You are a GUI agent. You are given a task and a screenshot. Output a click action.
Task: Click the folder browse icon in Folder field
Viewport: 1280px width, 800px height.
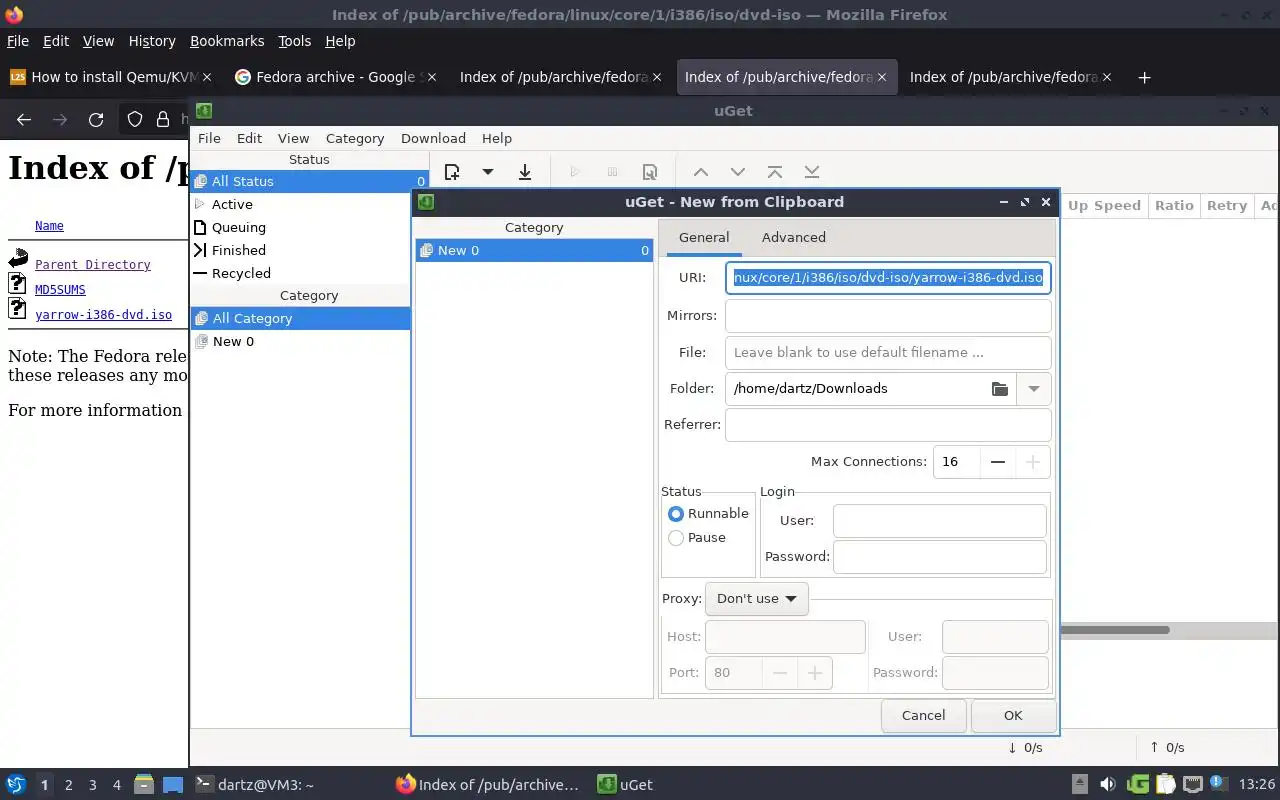coord(1000,389)
